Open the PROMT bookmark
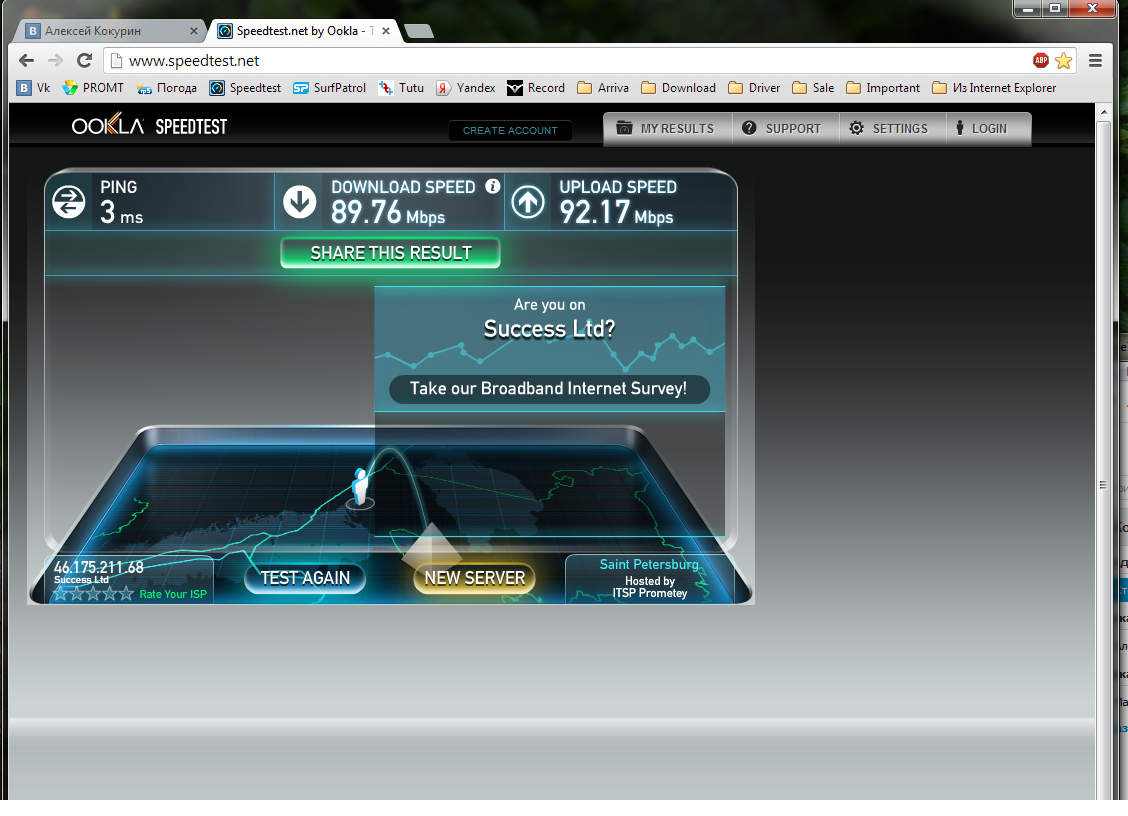Image resolution: width=1128 pixels, height=816 pixels. point(93,88)
